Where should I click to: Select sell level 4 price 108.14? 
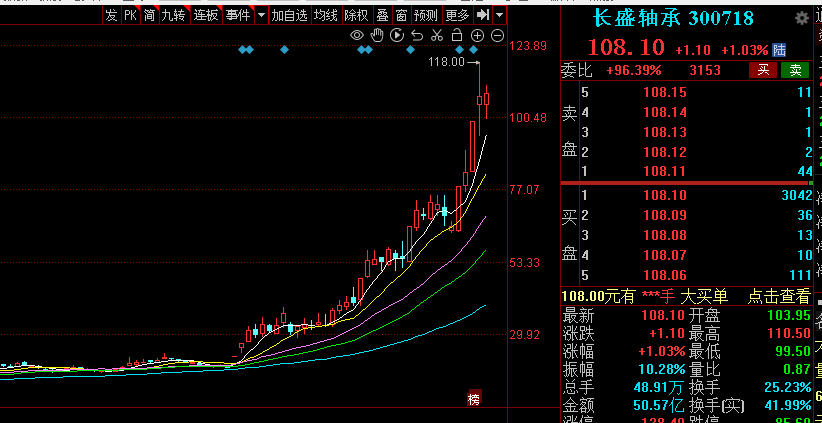click(x=665, y=112)
